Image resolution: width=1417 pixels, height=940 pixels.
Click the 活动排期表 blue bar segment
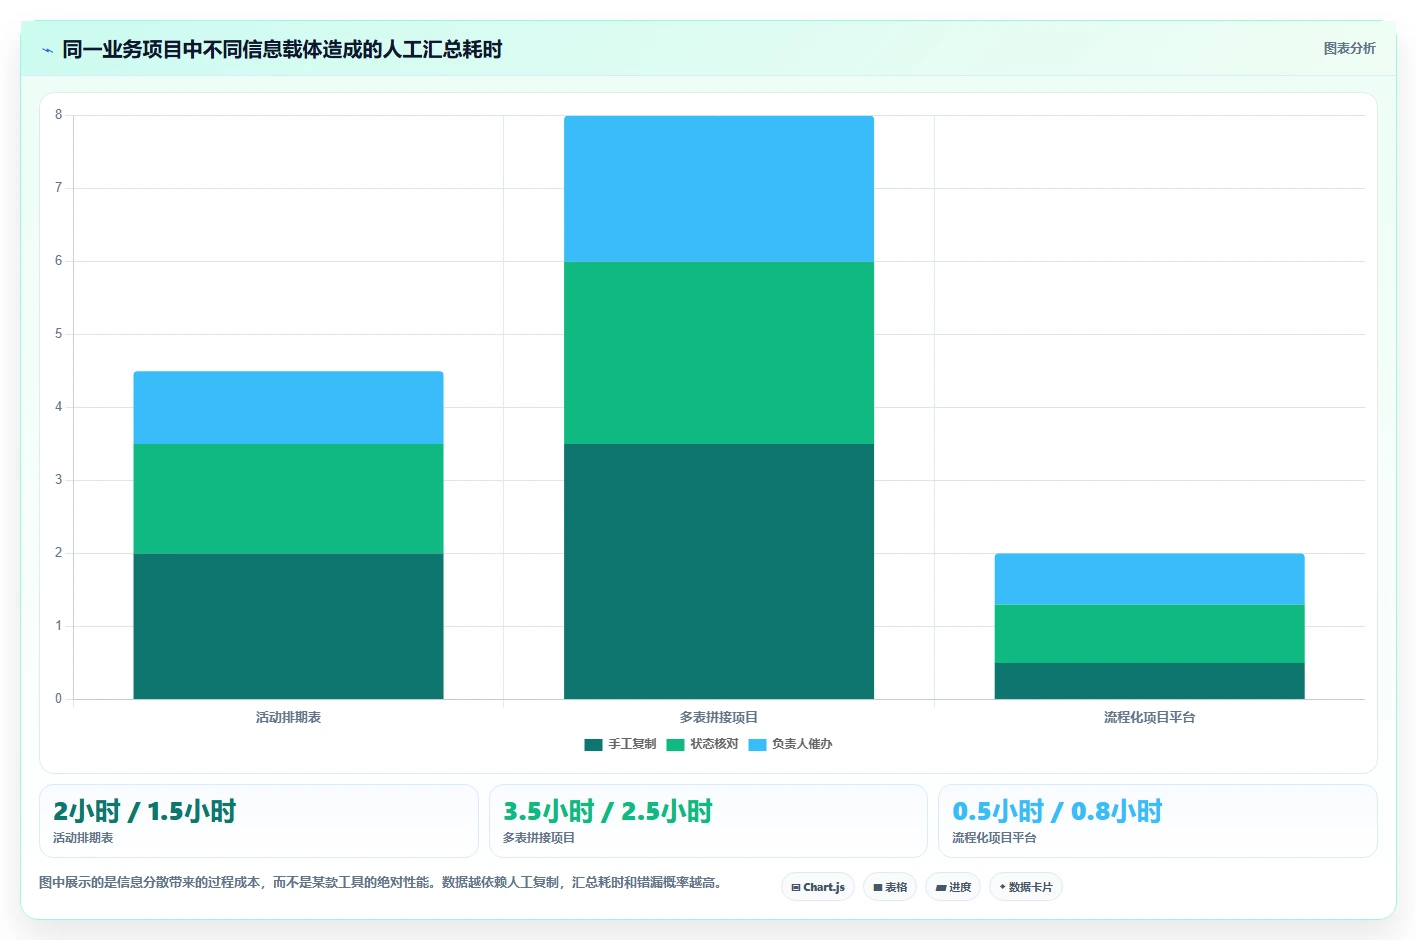[x=288, y=408]
